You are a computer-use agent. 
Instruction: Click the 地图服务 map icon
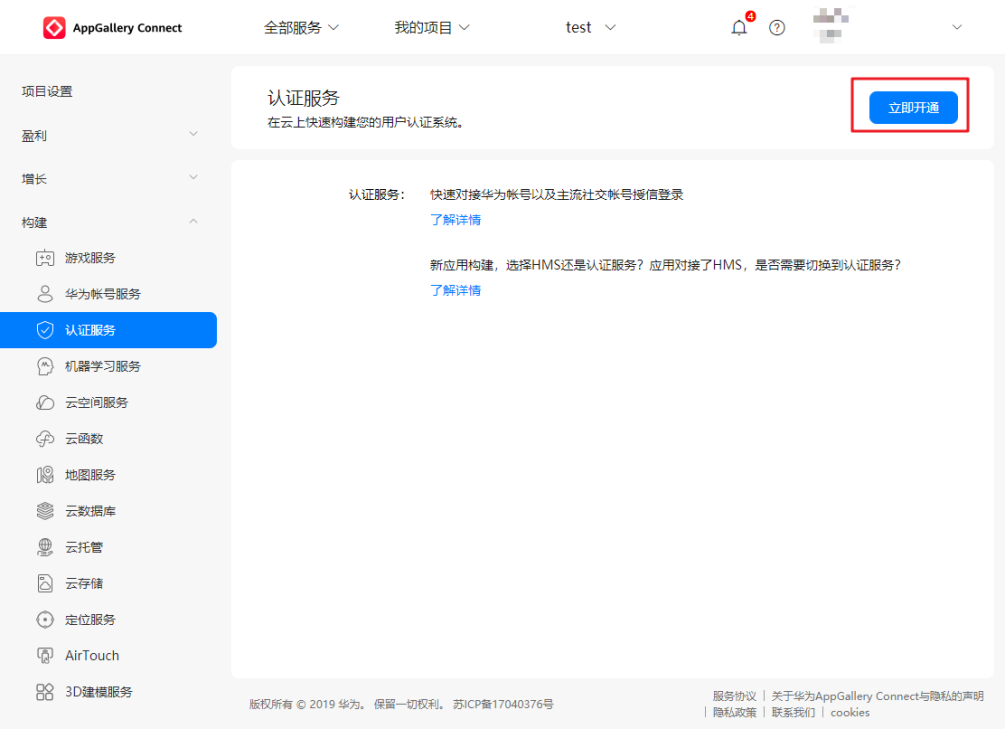[x=45, y=475]
